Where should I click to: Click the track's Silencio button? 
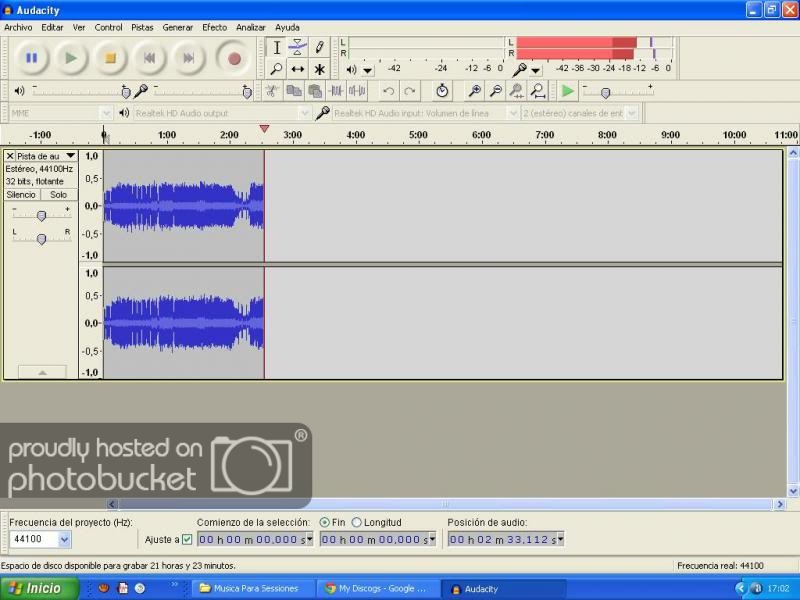[x=21, y=195]
